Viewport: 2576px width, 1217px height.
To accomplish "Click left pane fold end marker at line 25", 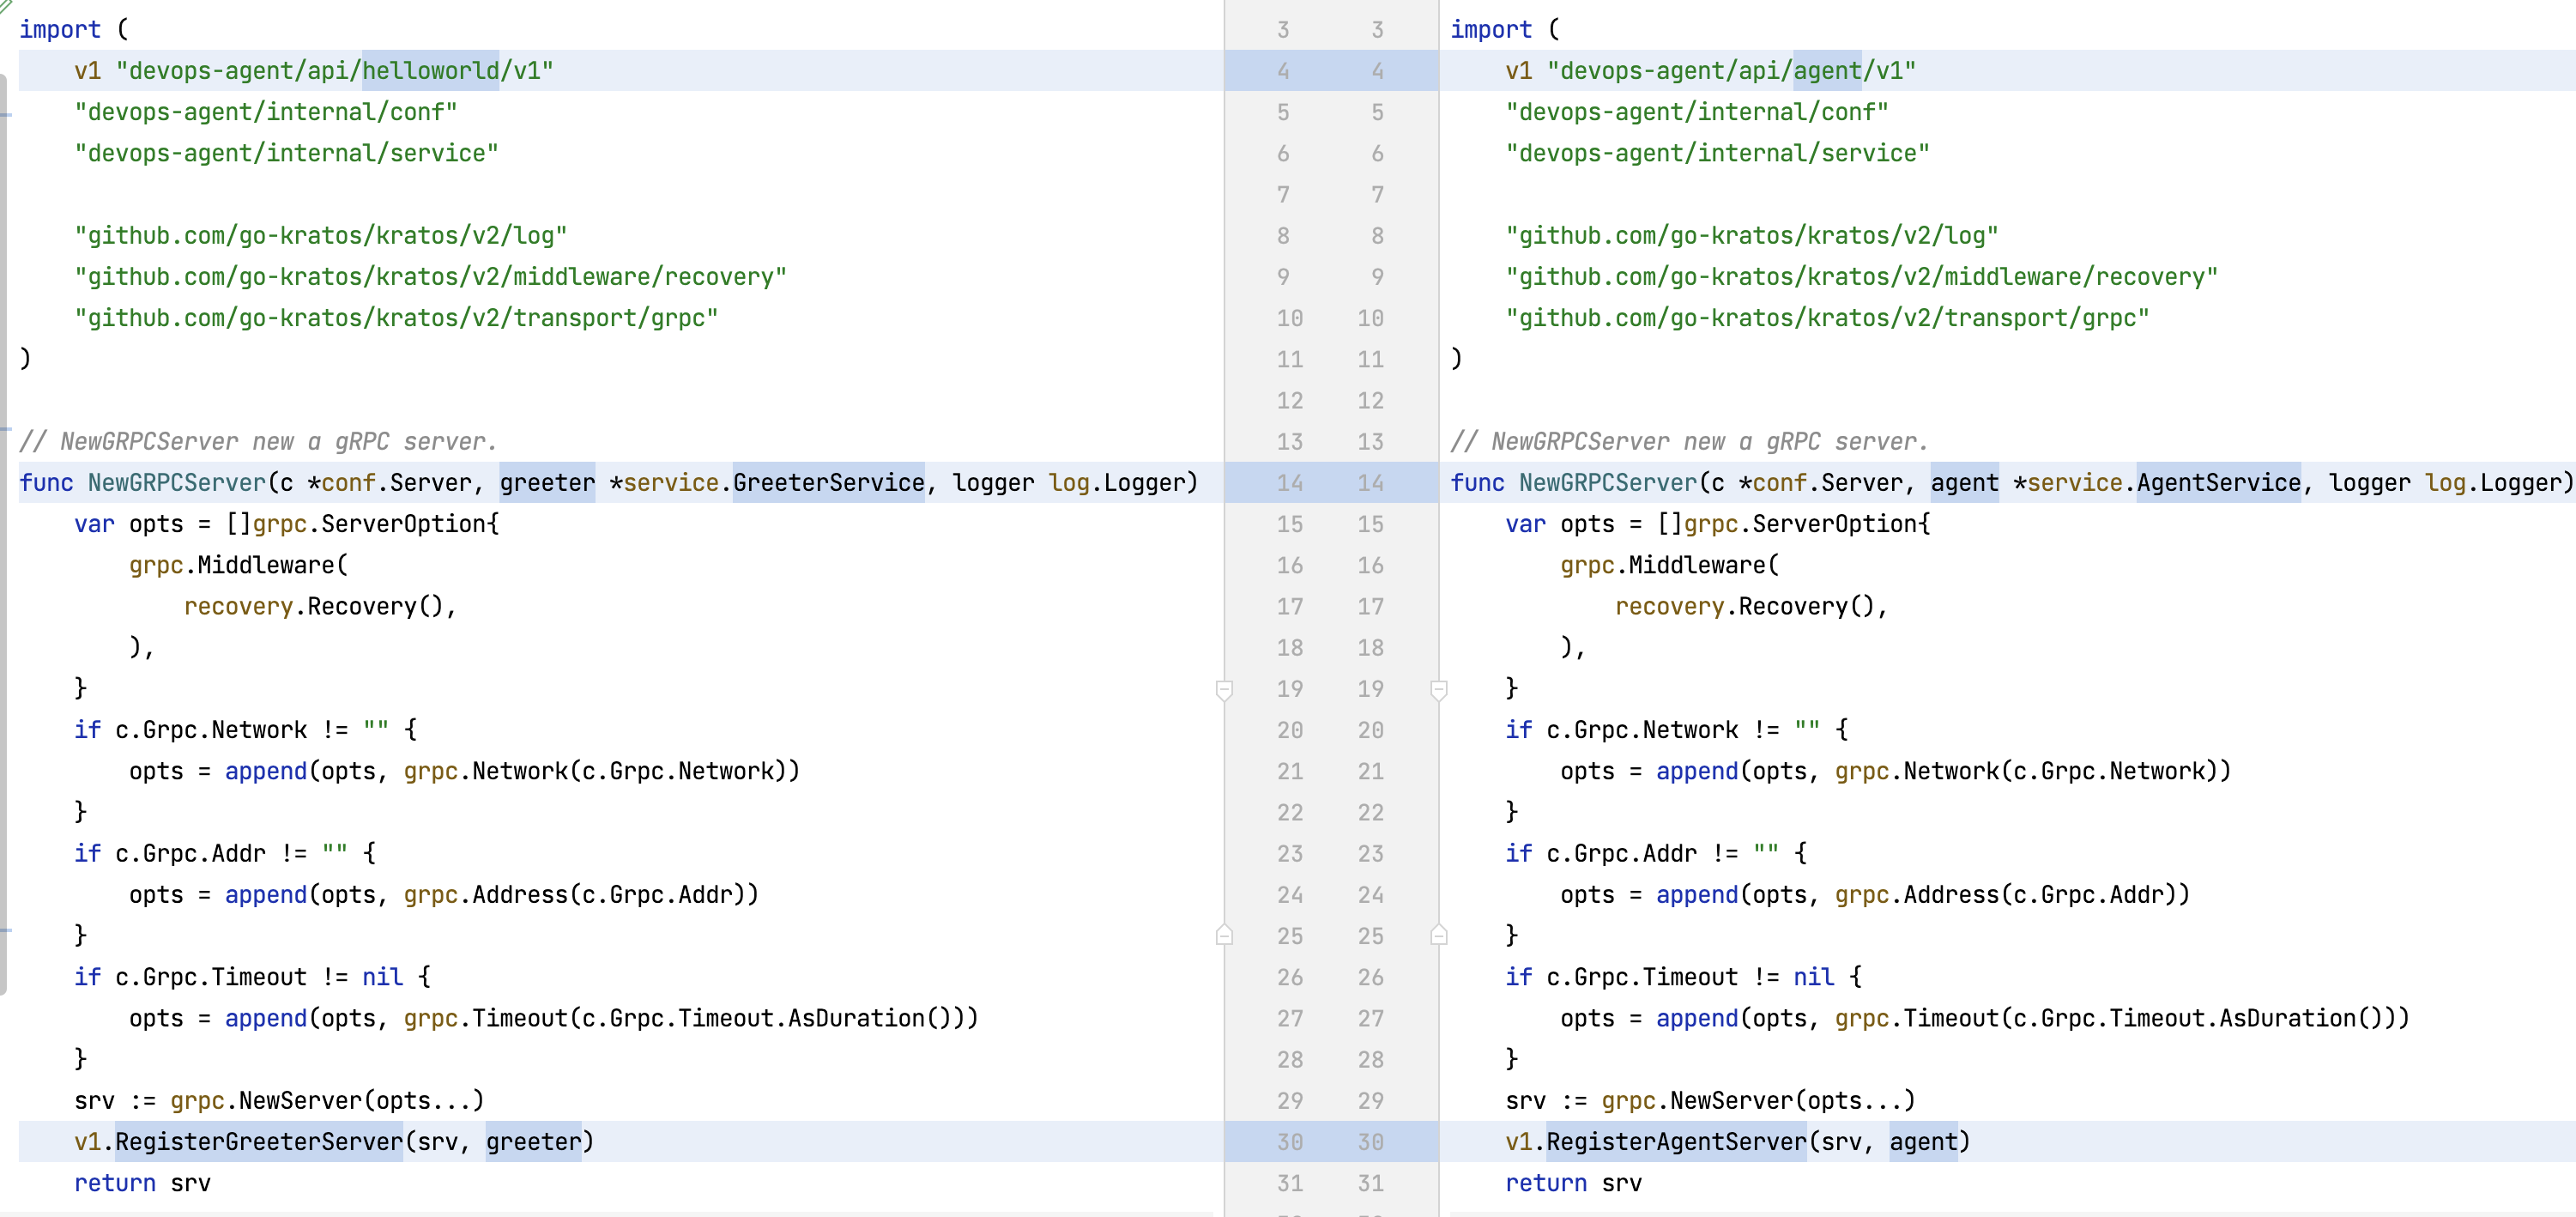I will (x=1224, y=935).
